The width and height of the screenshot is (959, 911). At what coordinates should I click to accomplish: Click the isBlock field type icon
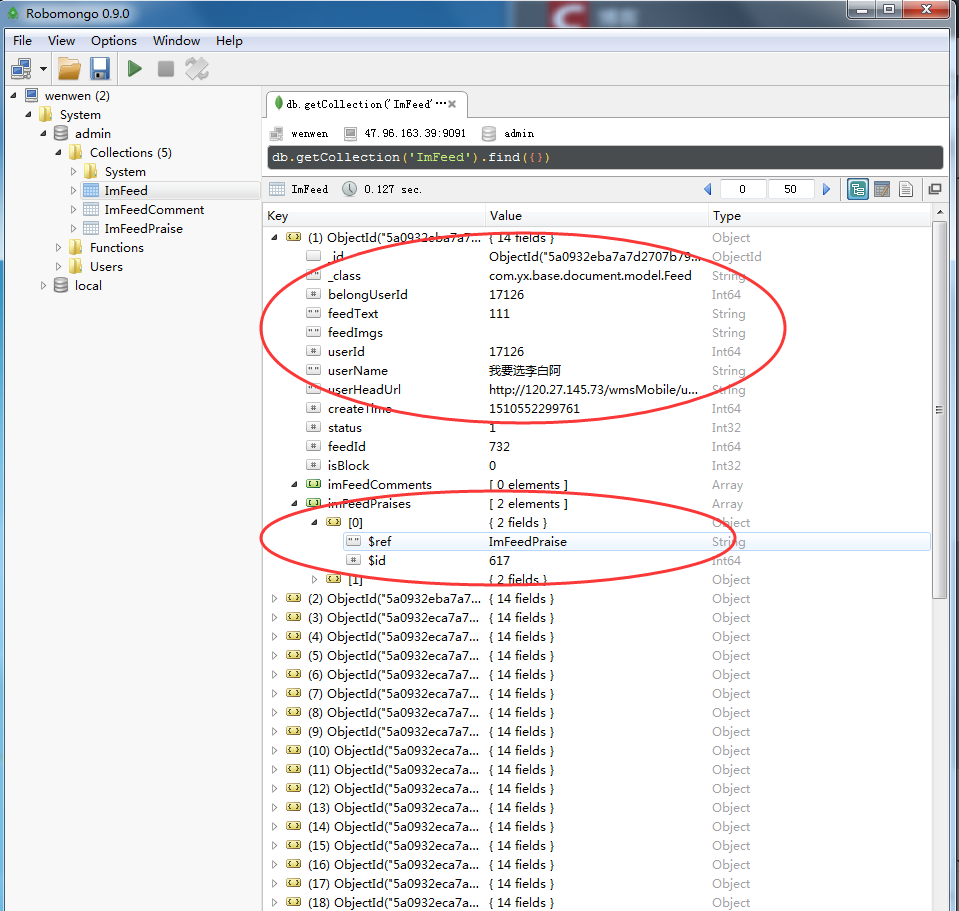pos(313,465)
